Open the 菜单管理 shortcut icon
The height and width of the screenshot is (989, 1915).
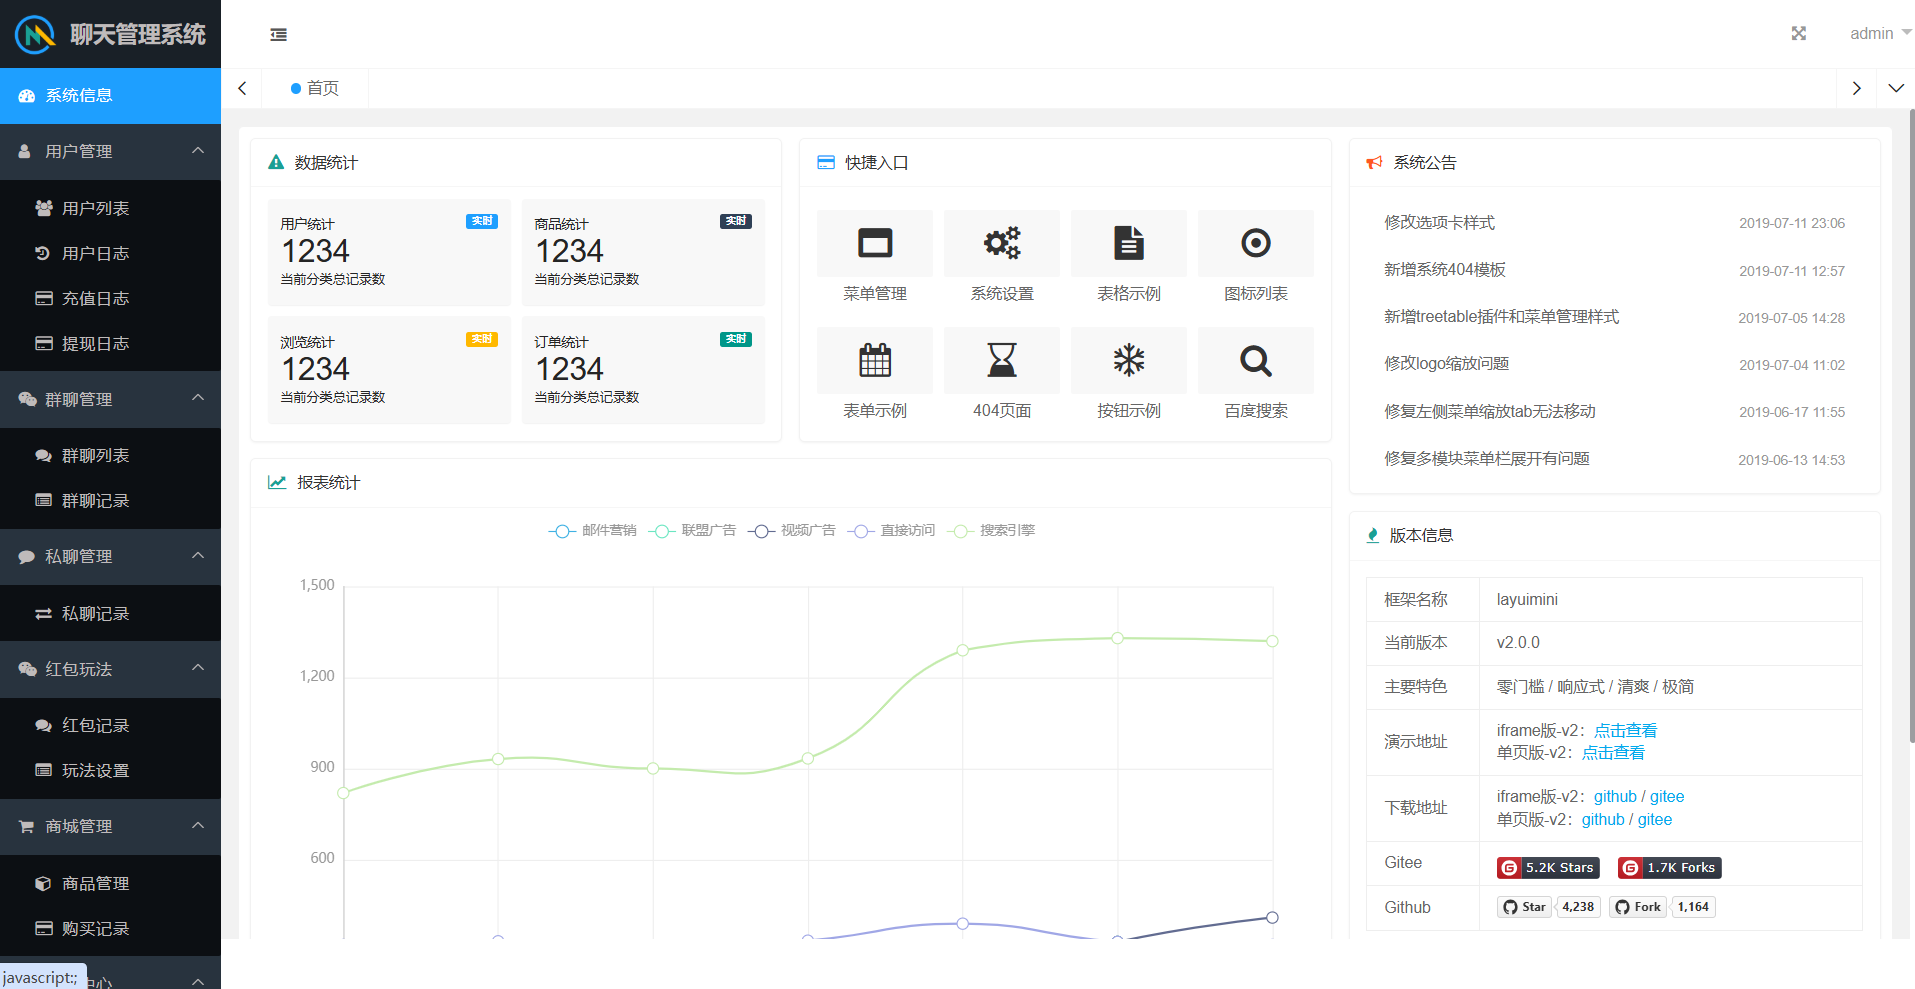(x=874, y=243)
